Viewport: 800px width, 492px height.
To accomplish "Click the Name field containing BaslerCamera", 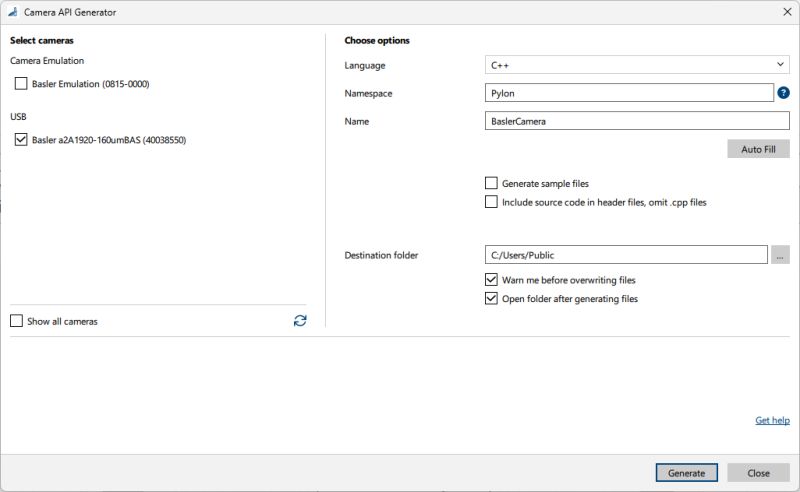I will pos(636,121).
